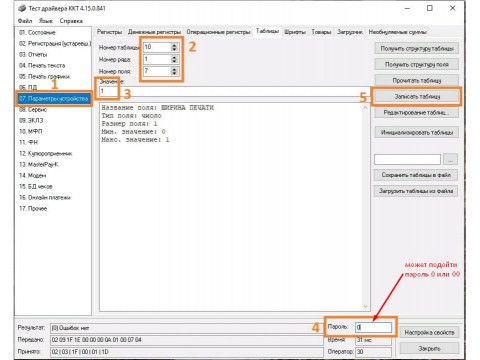Open Настройка свойств dialog
Screen dimensions: 480x360
click(429, 332)
